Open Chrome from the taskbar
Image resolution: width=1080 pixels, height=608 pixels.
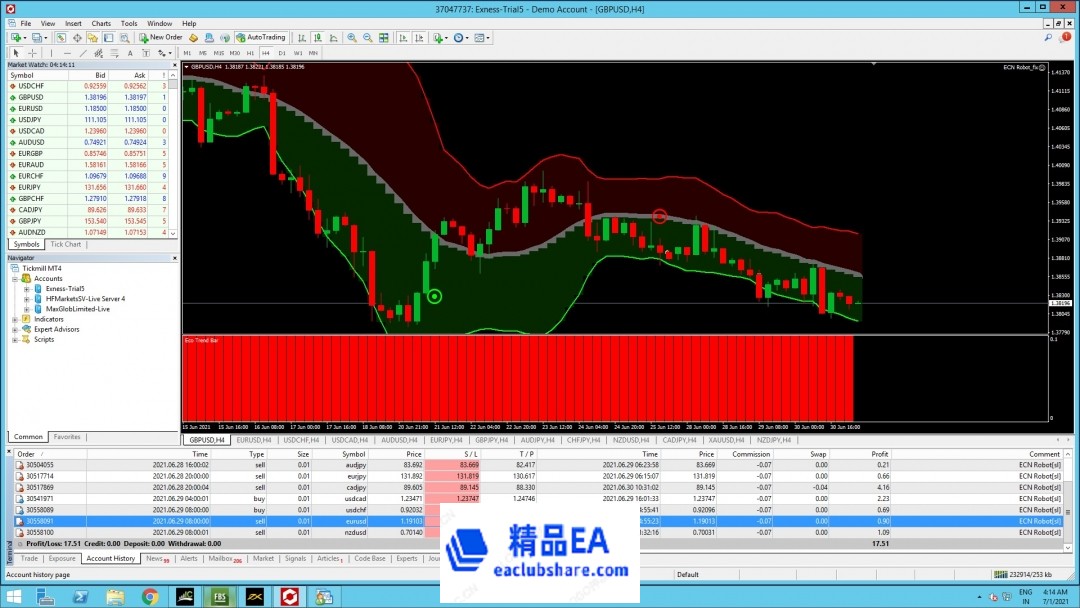tap(149, 596)
